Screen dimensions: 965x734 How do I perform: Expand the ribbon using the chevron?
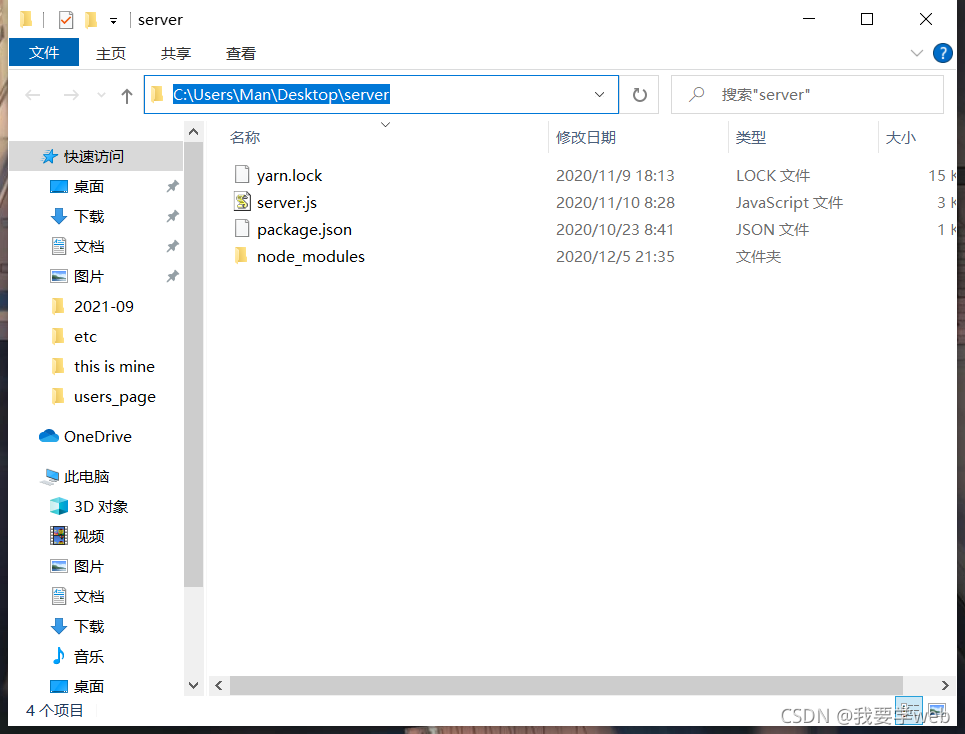[x=917, y=53]
